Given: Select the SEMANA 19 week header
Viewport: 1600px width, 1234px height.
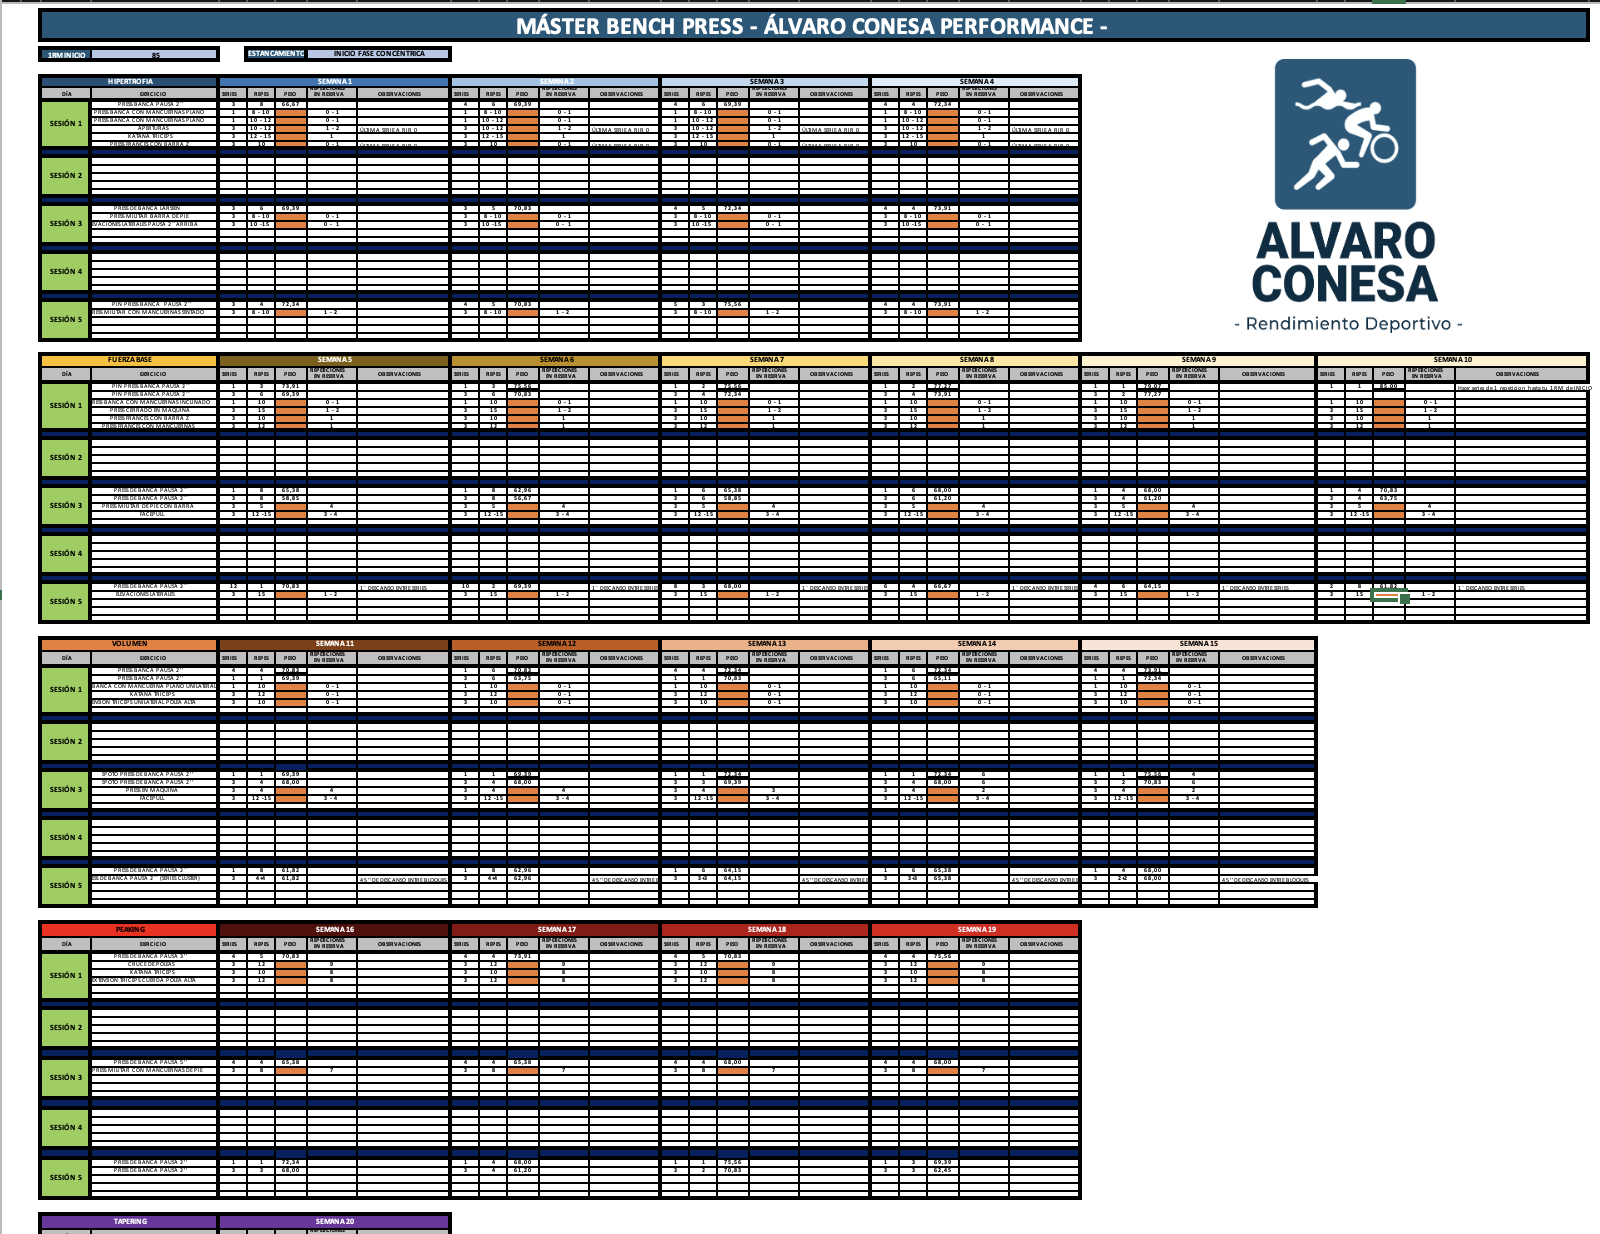Looking at the screenshot, I should [976, 930].
